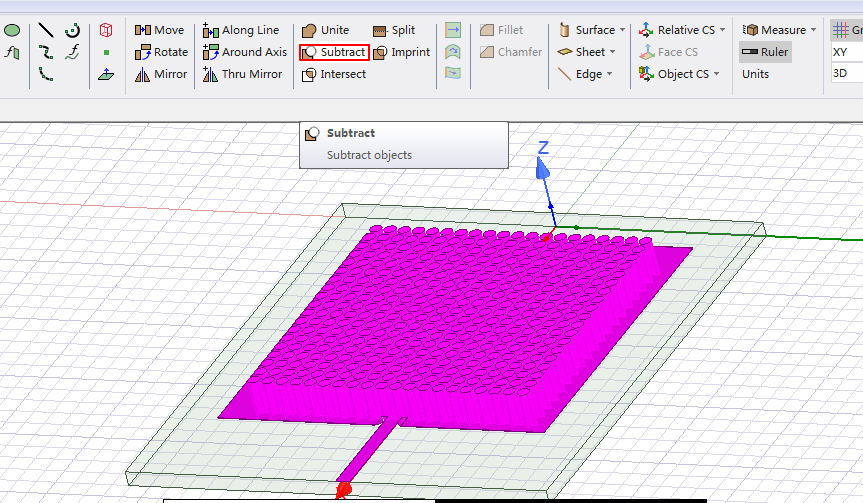Duplicate Thru Mirror

pyautogui.click(x=242, y=74)
